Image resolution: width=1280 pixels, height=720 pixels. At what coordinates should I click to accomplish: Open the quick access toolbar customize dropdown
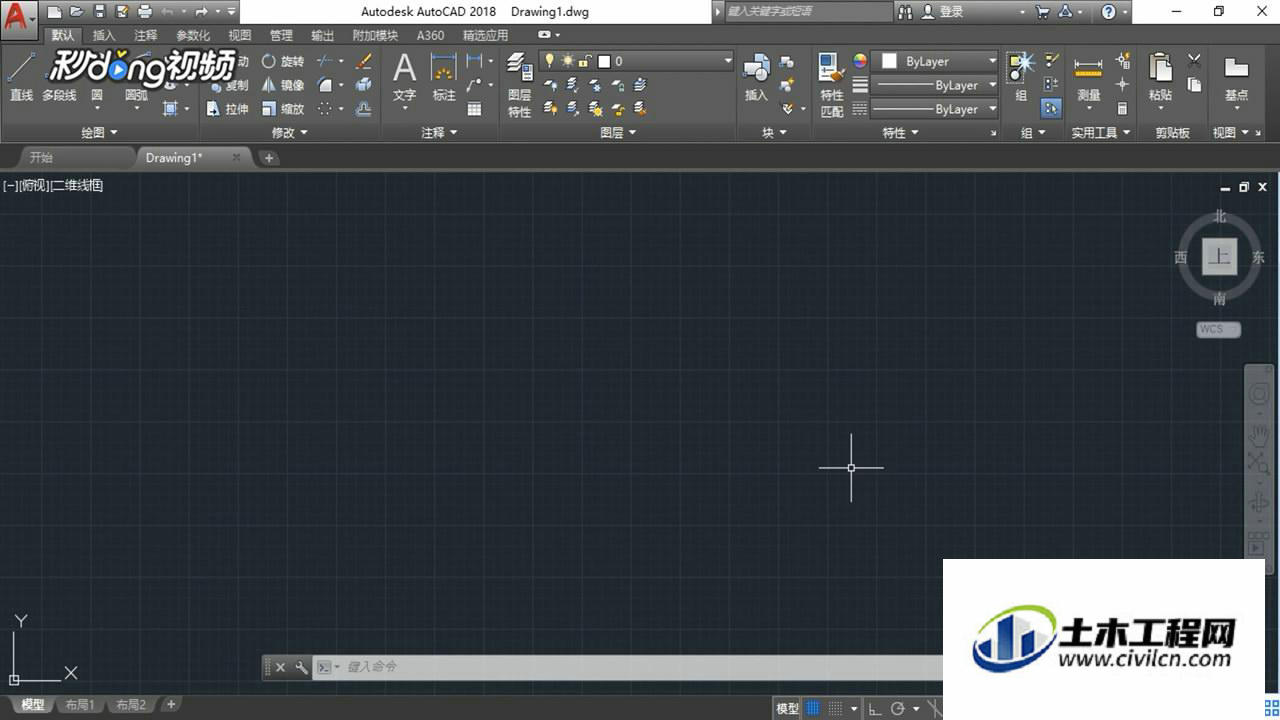click(232, 12)
